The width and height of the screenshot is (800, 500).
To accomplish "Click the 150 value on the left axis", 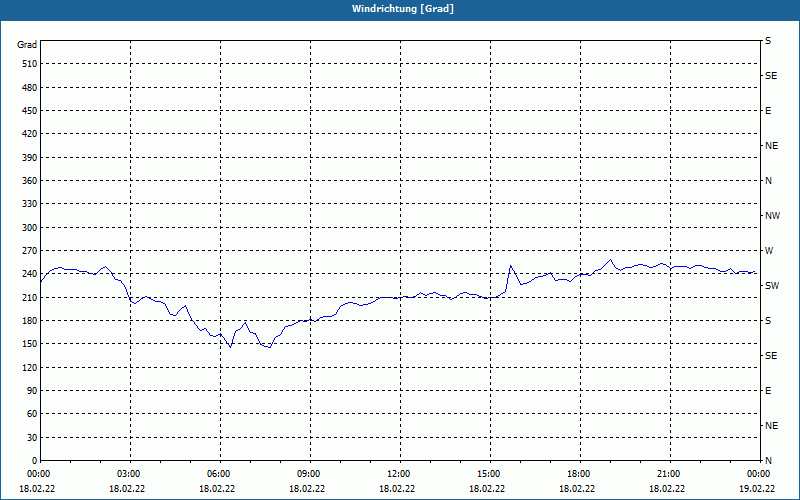I will pos(30,344).
